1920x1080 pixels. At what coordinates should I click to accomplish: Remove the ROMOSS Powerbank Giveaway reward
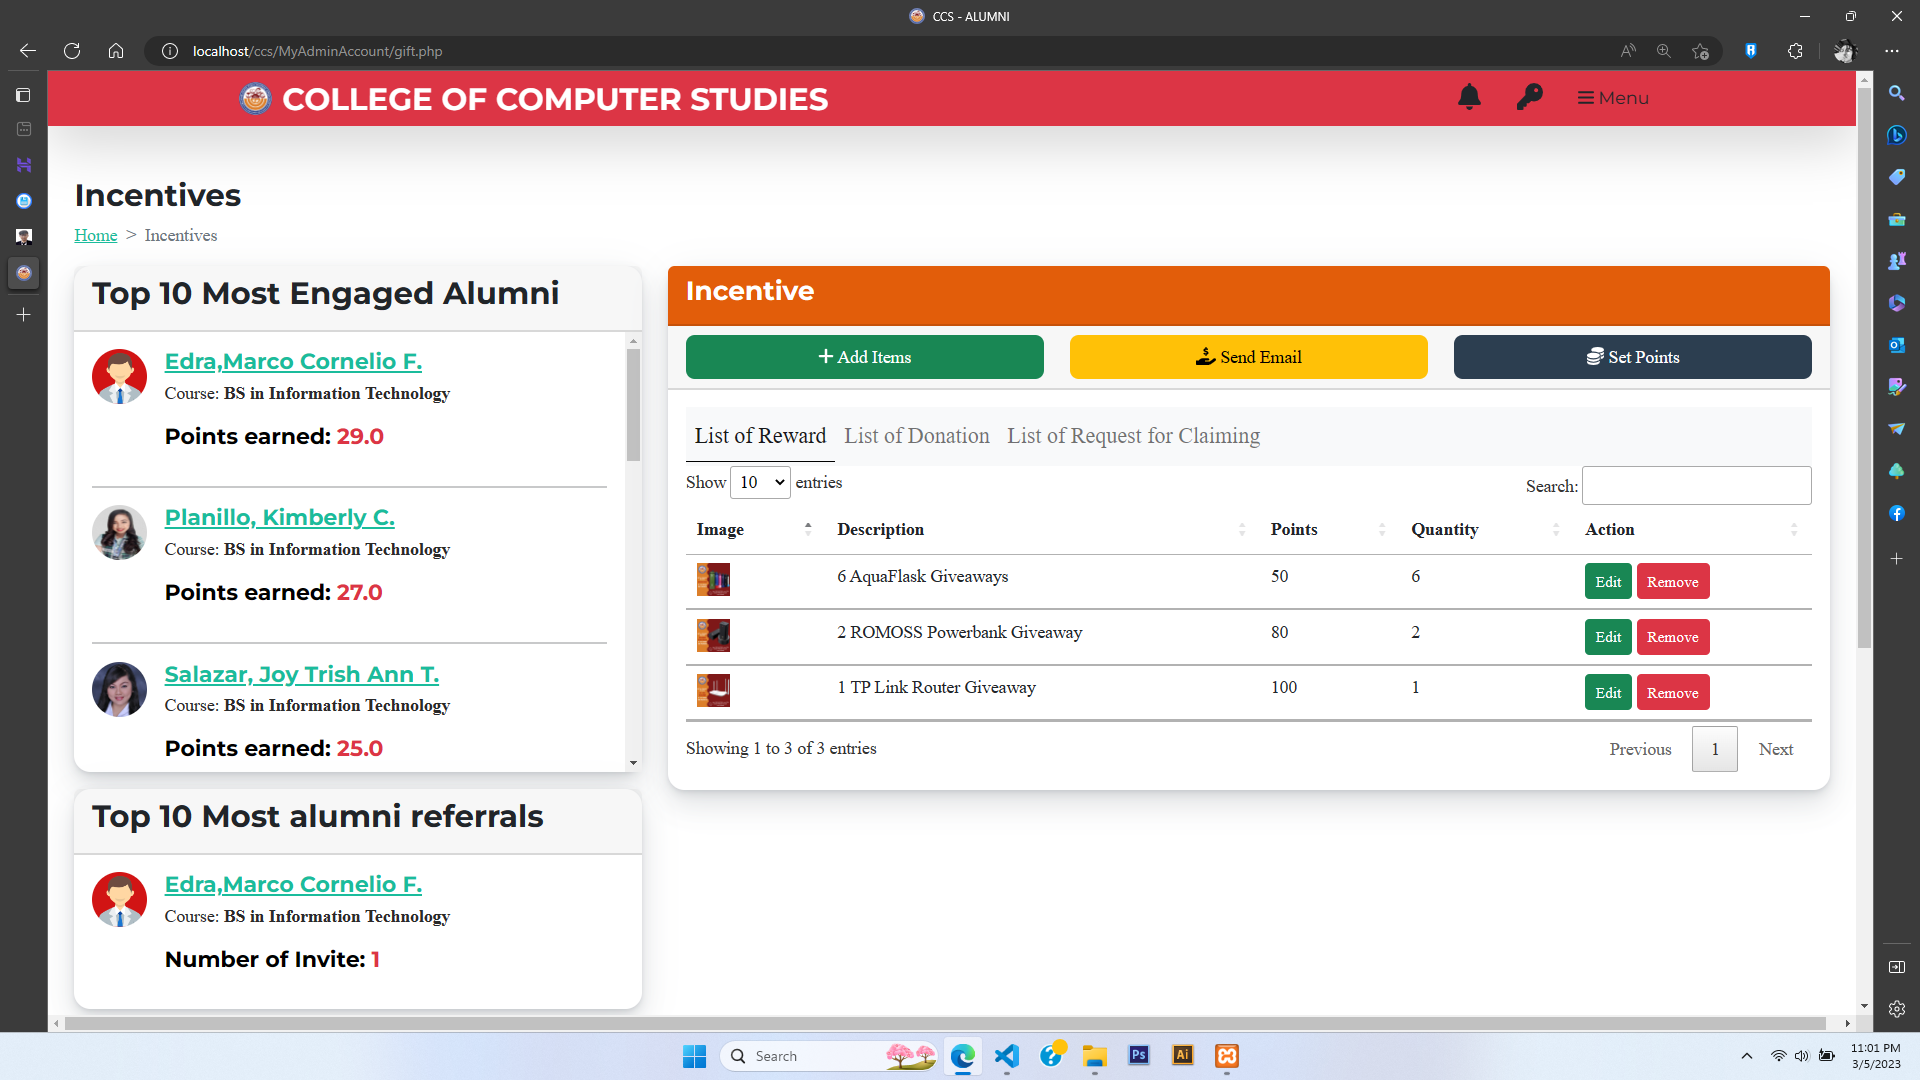1672,637
